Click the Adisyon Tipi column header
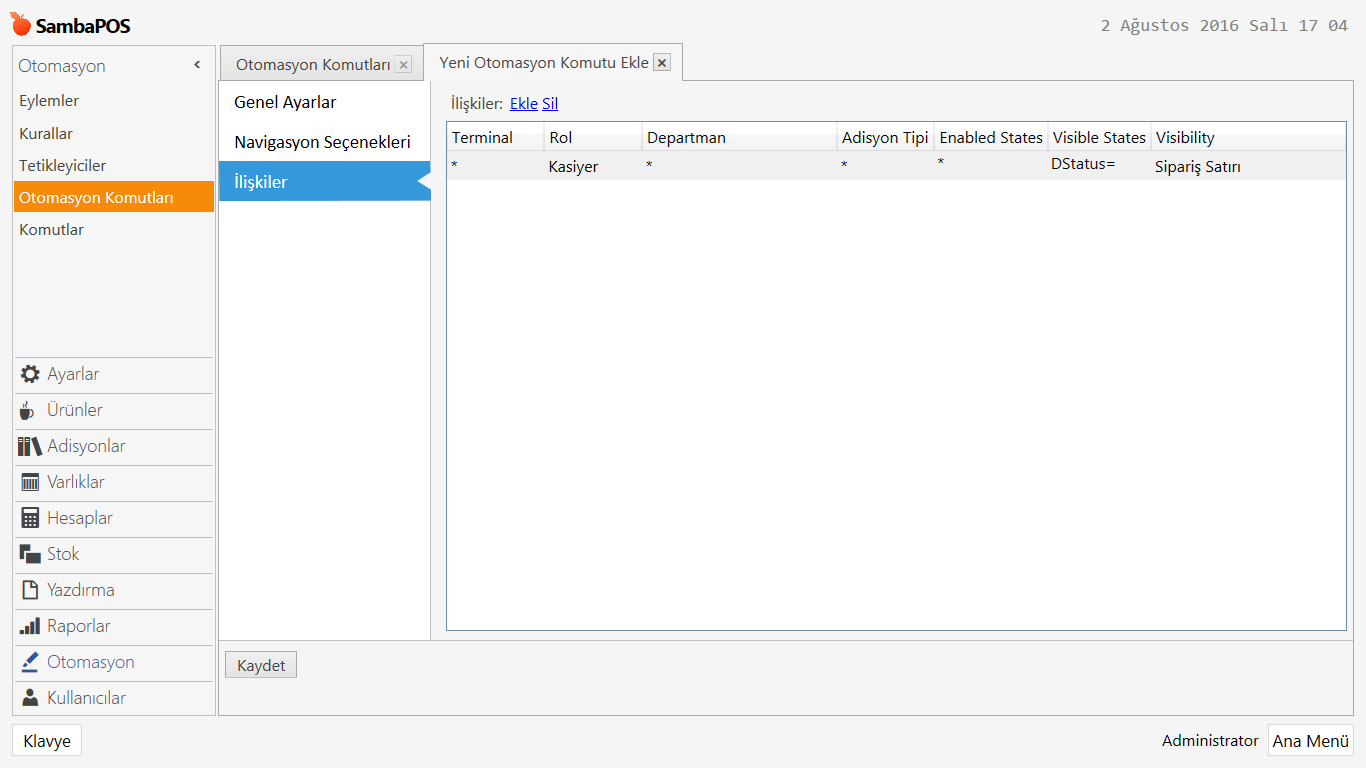The width and height of the screenshot is (1366, 768). 886,138
